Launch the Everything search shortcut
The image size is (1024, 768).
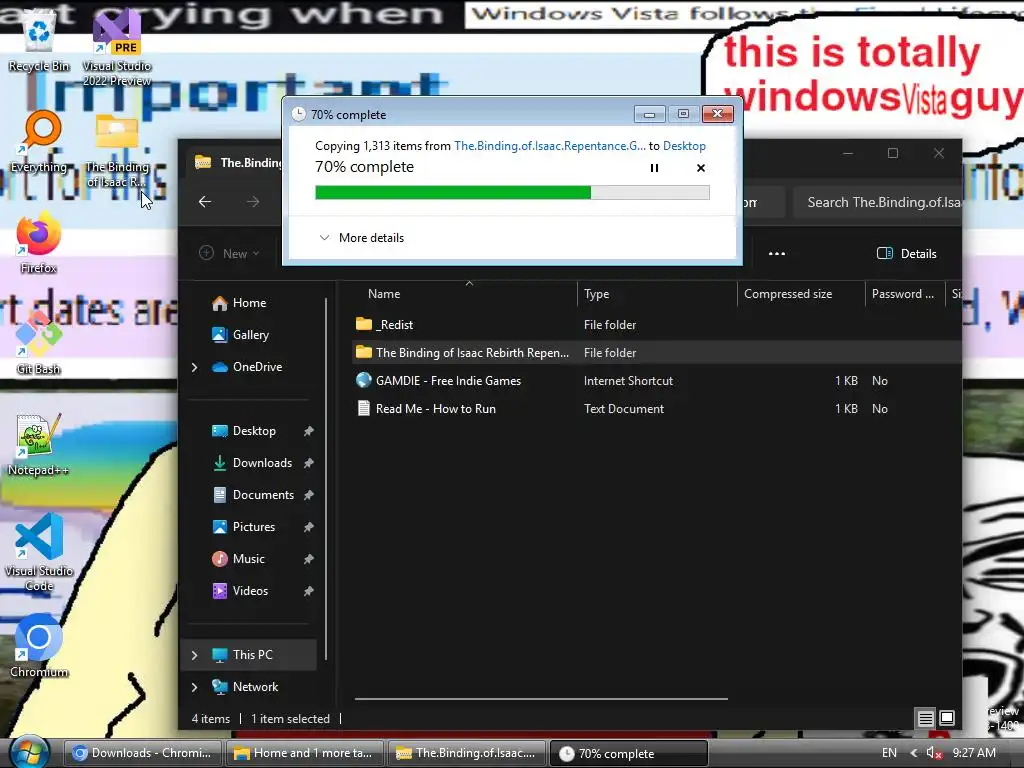tap(39, 140)
